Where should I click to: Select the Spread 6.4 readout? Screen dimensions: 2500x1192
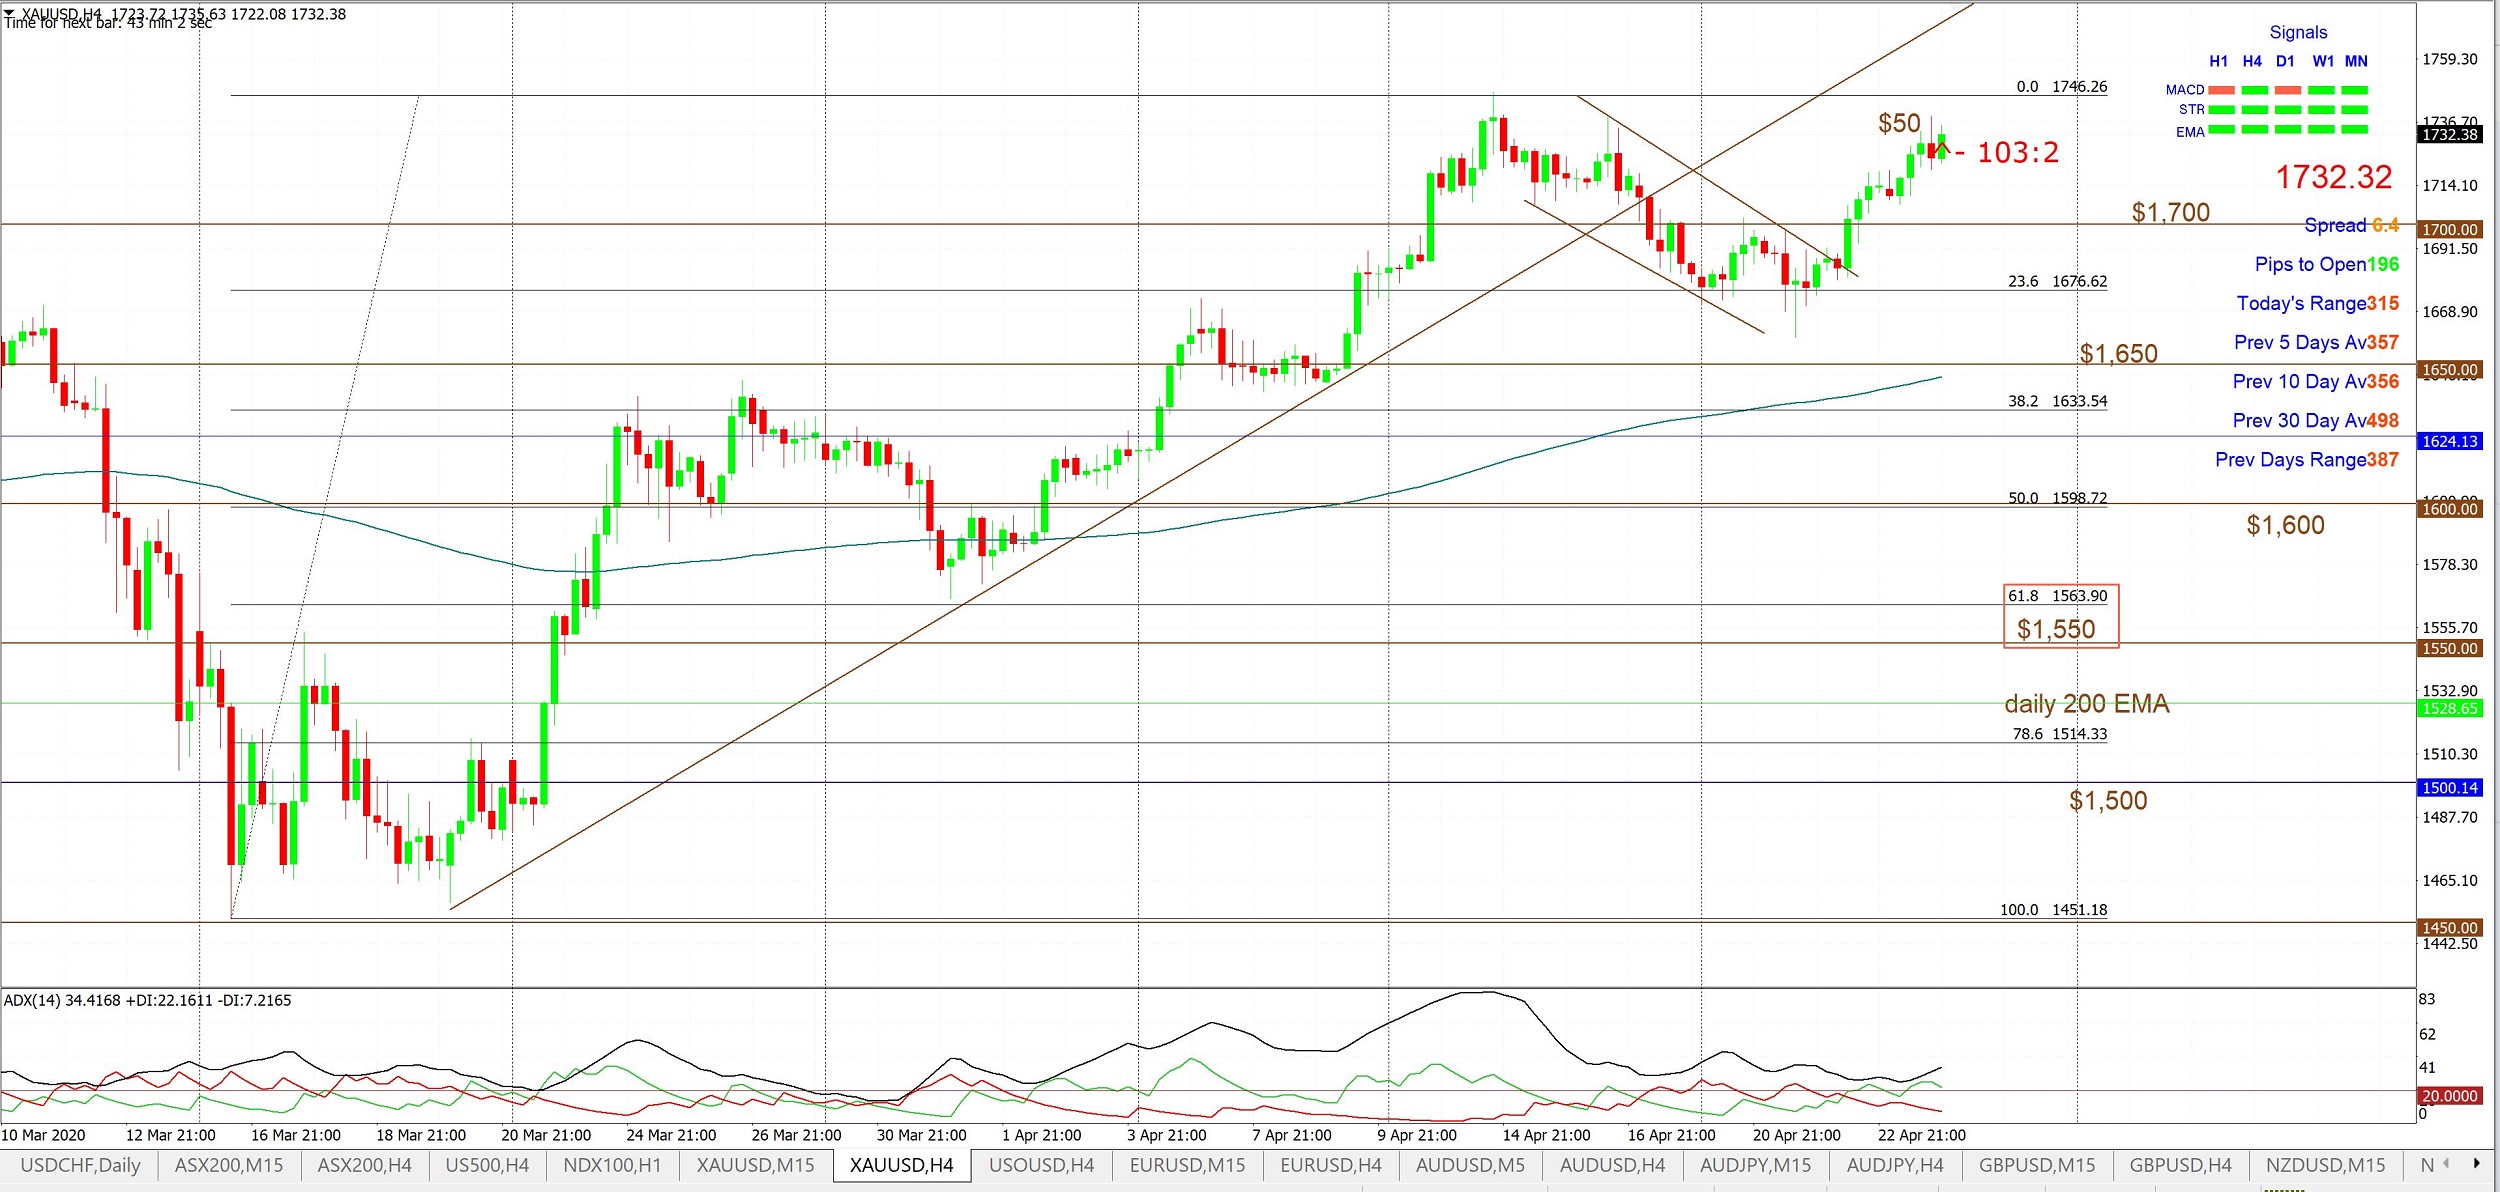[2351, 225]
